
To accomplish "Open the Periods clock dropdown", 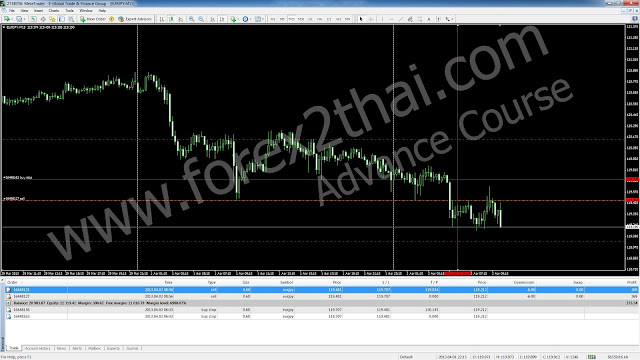I will [x=245, y=19].
